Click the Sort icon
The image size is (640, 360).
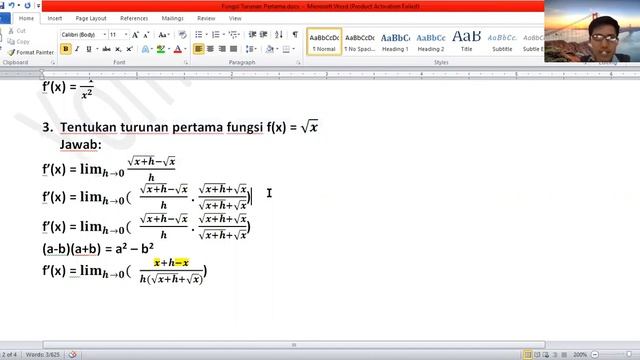pos(279,34)
